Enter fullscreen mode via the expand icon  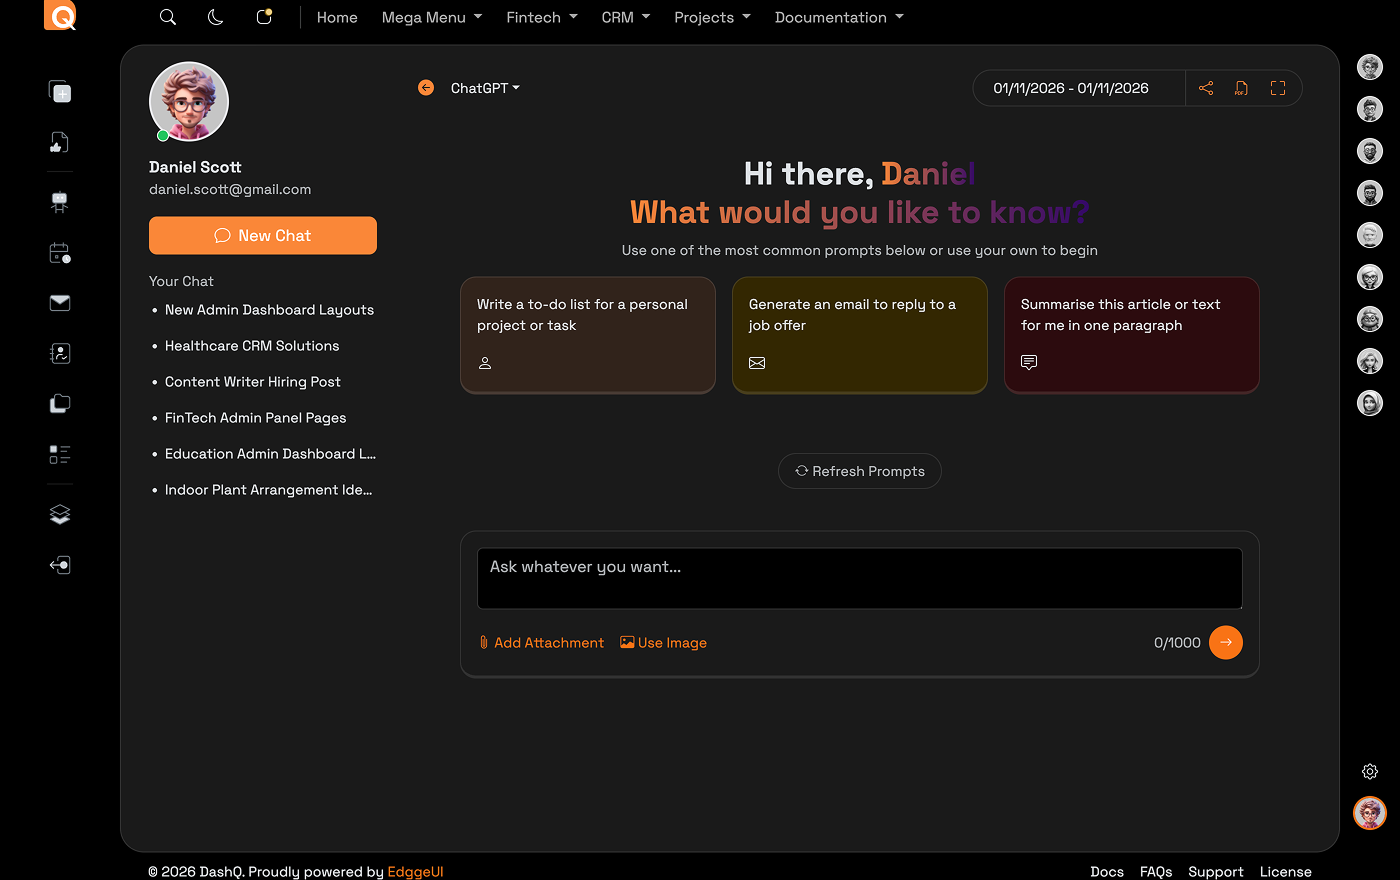[x=1278, y=88]
